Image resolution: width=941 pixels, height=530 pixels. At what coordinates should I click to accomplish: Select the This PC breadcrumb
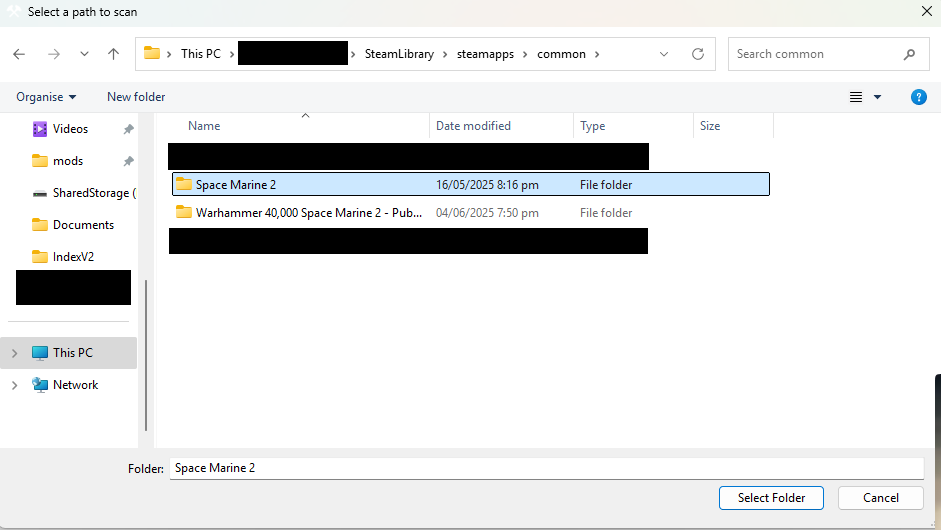coord(201,53)
